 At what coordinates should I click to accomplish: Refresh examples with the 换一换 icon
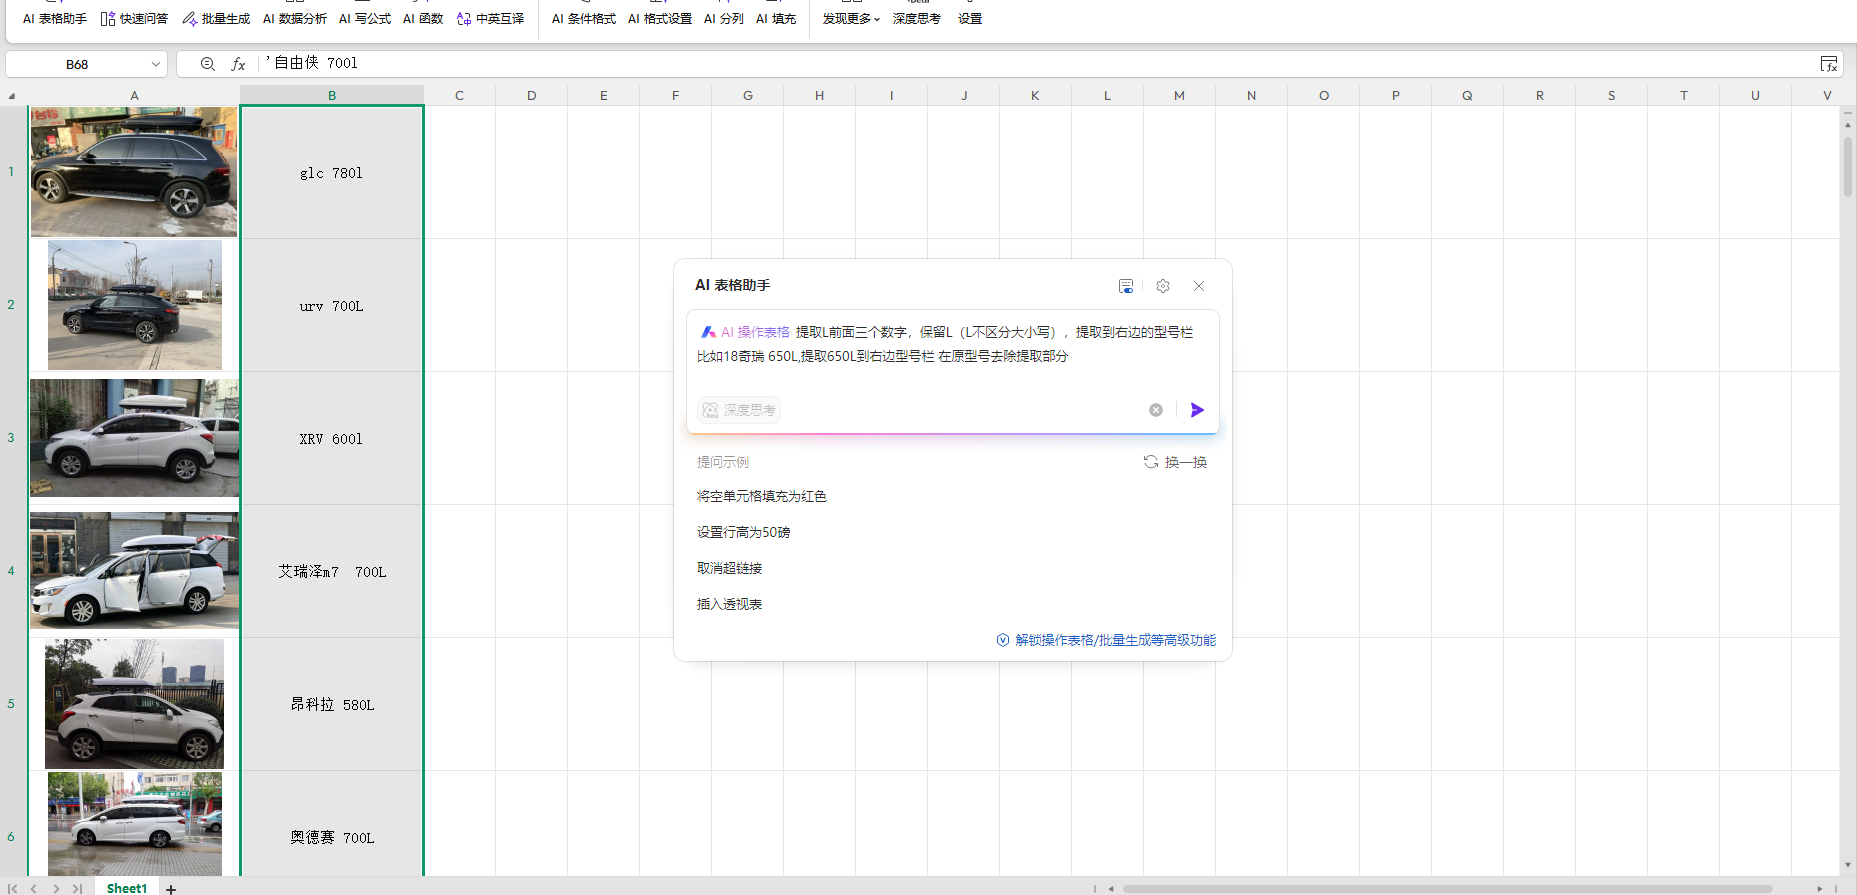point(1151,462)
